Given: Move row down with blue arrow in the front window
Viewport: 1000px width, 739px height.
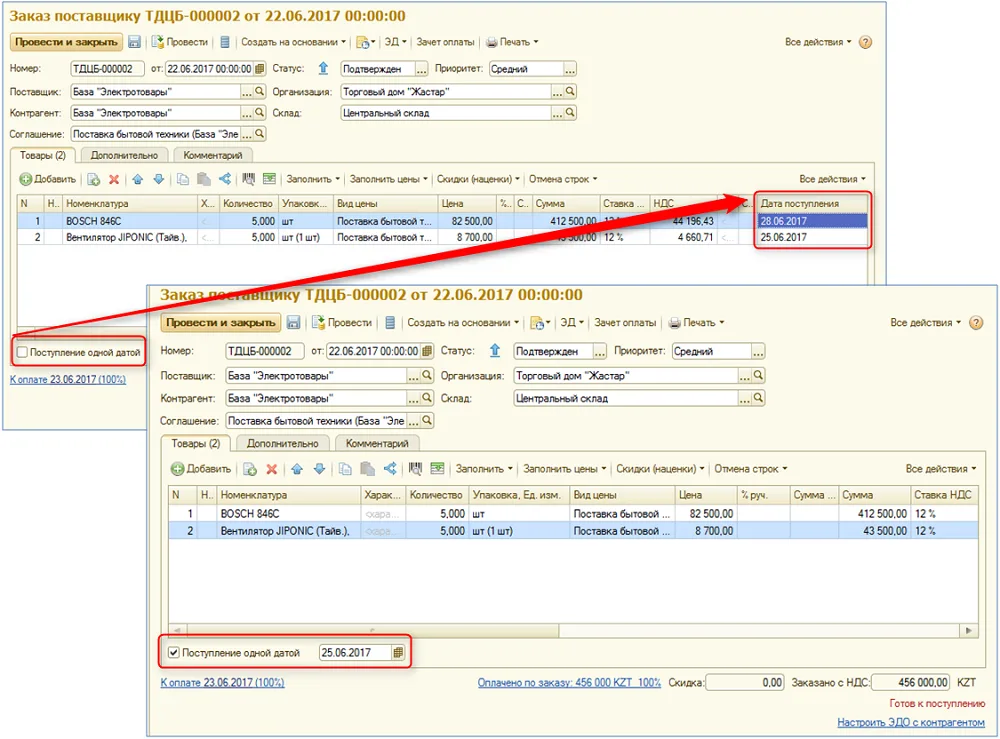Looking at the screenshot, I should [x=320, y=469].
